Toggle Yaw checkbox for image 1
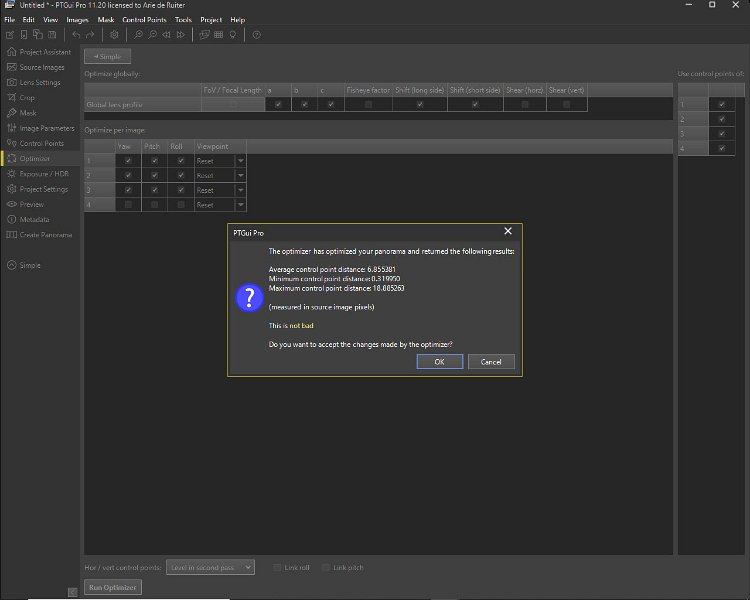The width and height of the screenshot is (750, 600). (127, 160)
